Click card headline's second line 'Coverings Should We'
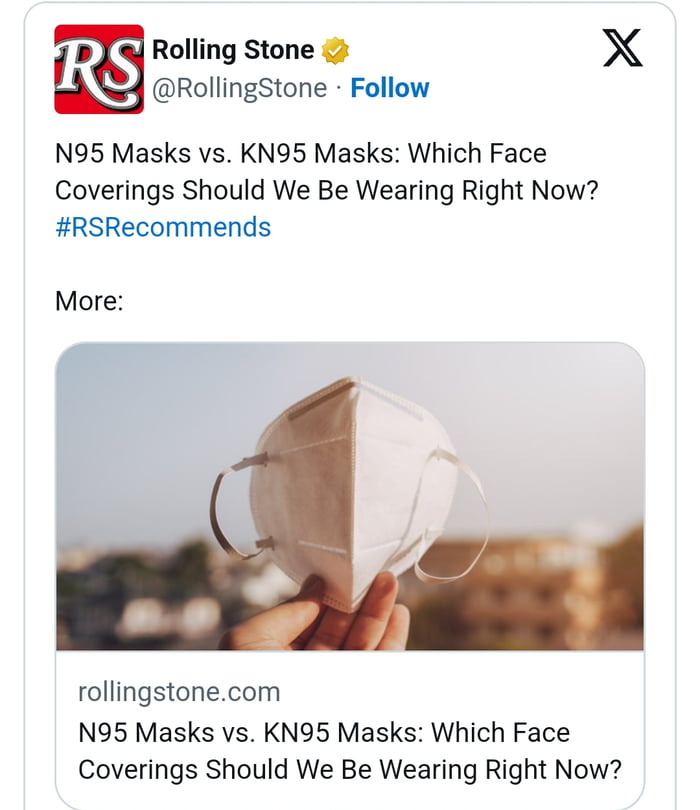Screen dimensions: 700x810 349,769
